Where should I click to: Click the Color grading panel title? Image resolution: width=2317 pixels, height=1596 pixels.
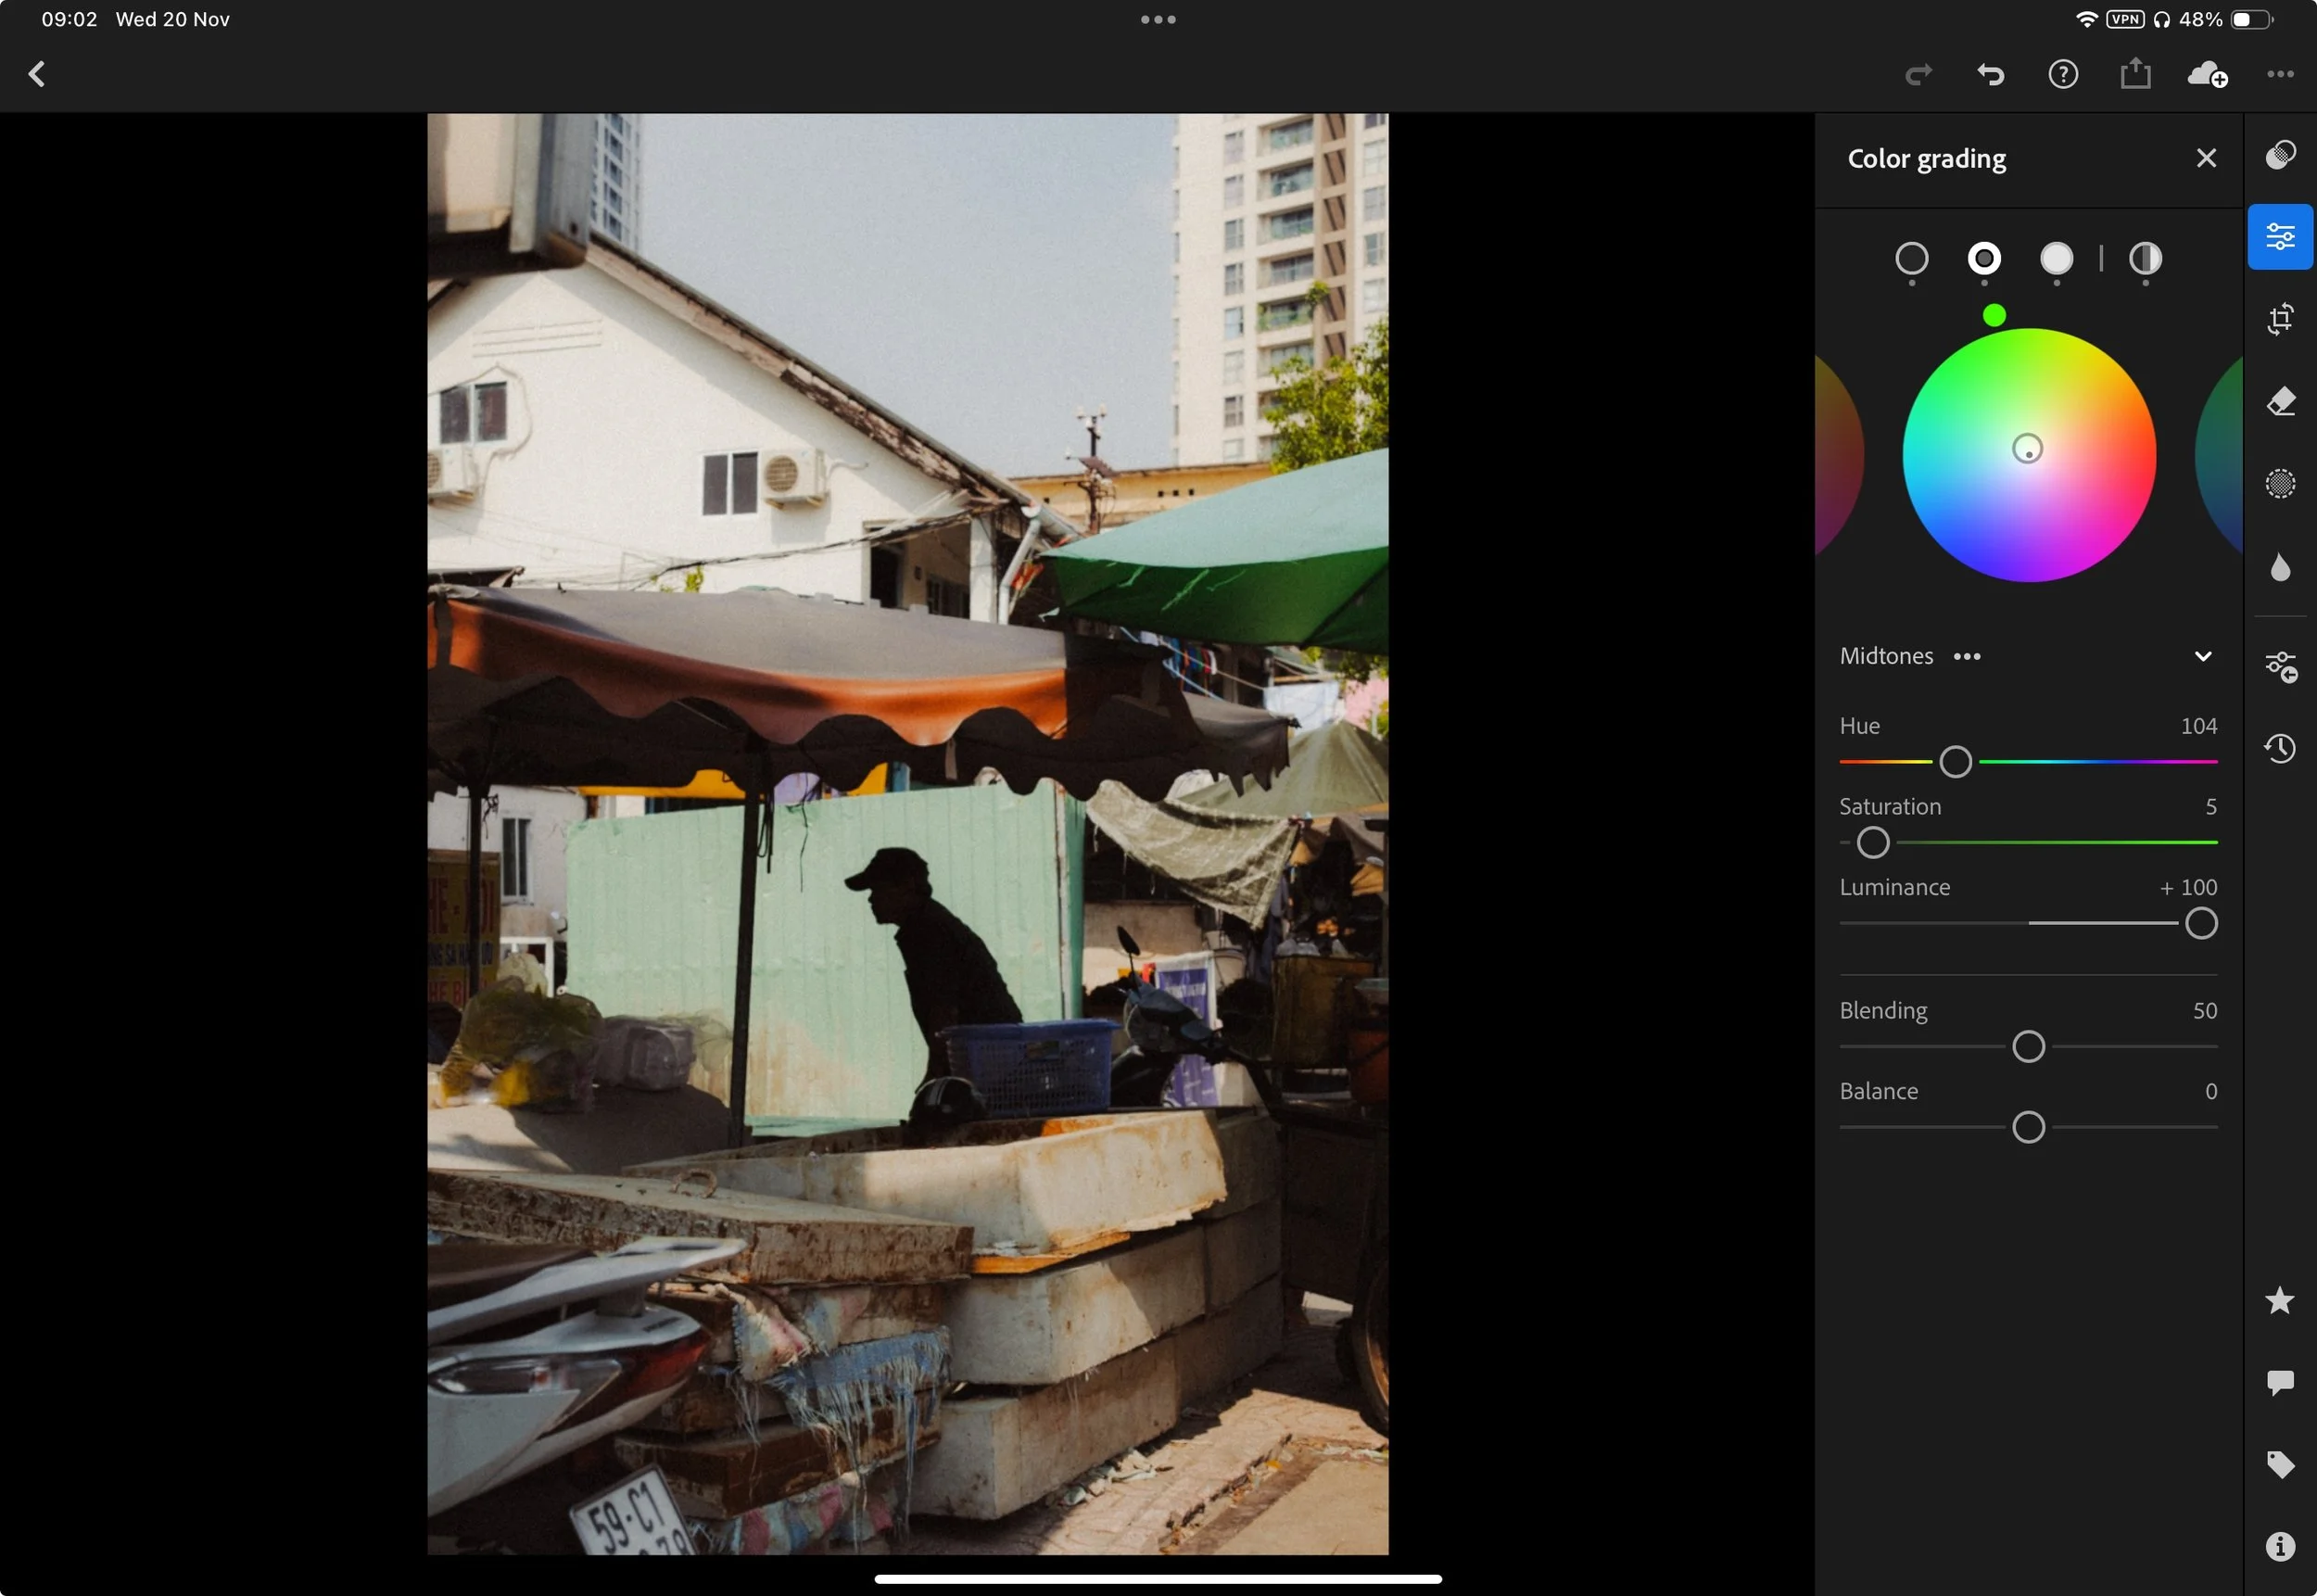click(x=1926, y=159)
